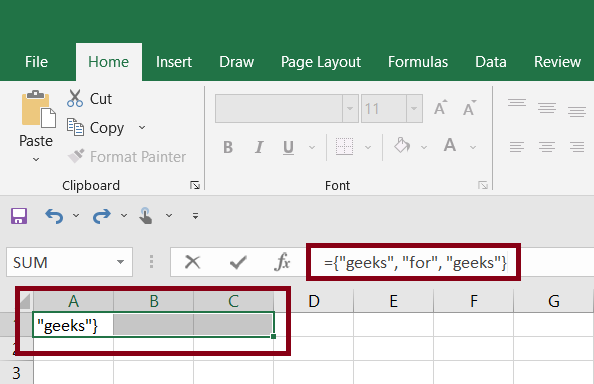Click the Cut scissors icon

point(75,98)
